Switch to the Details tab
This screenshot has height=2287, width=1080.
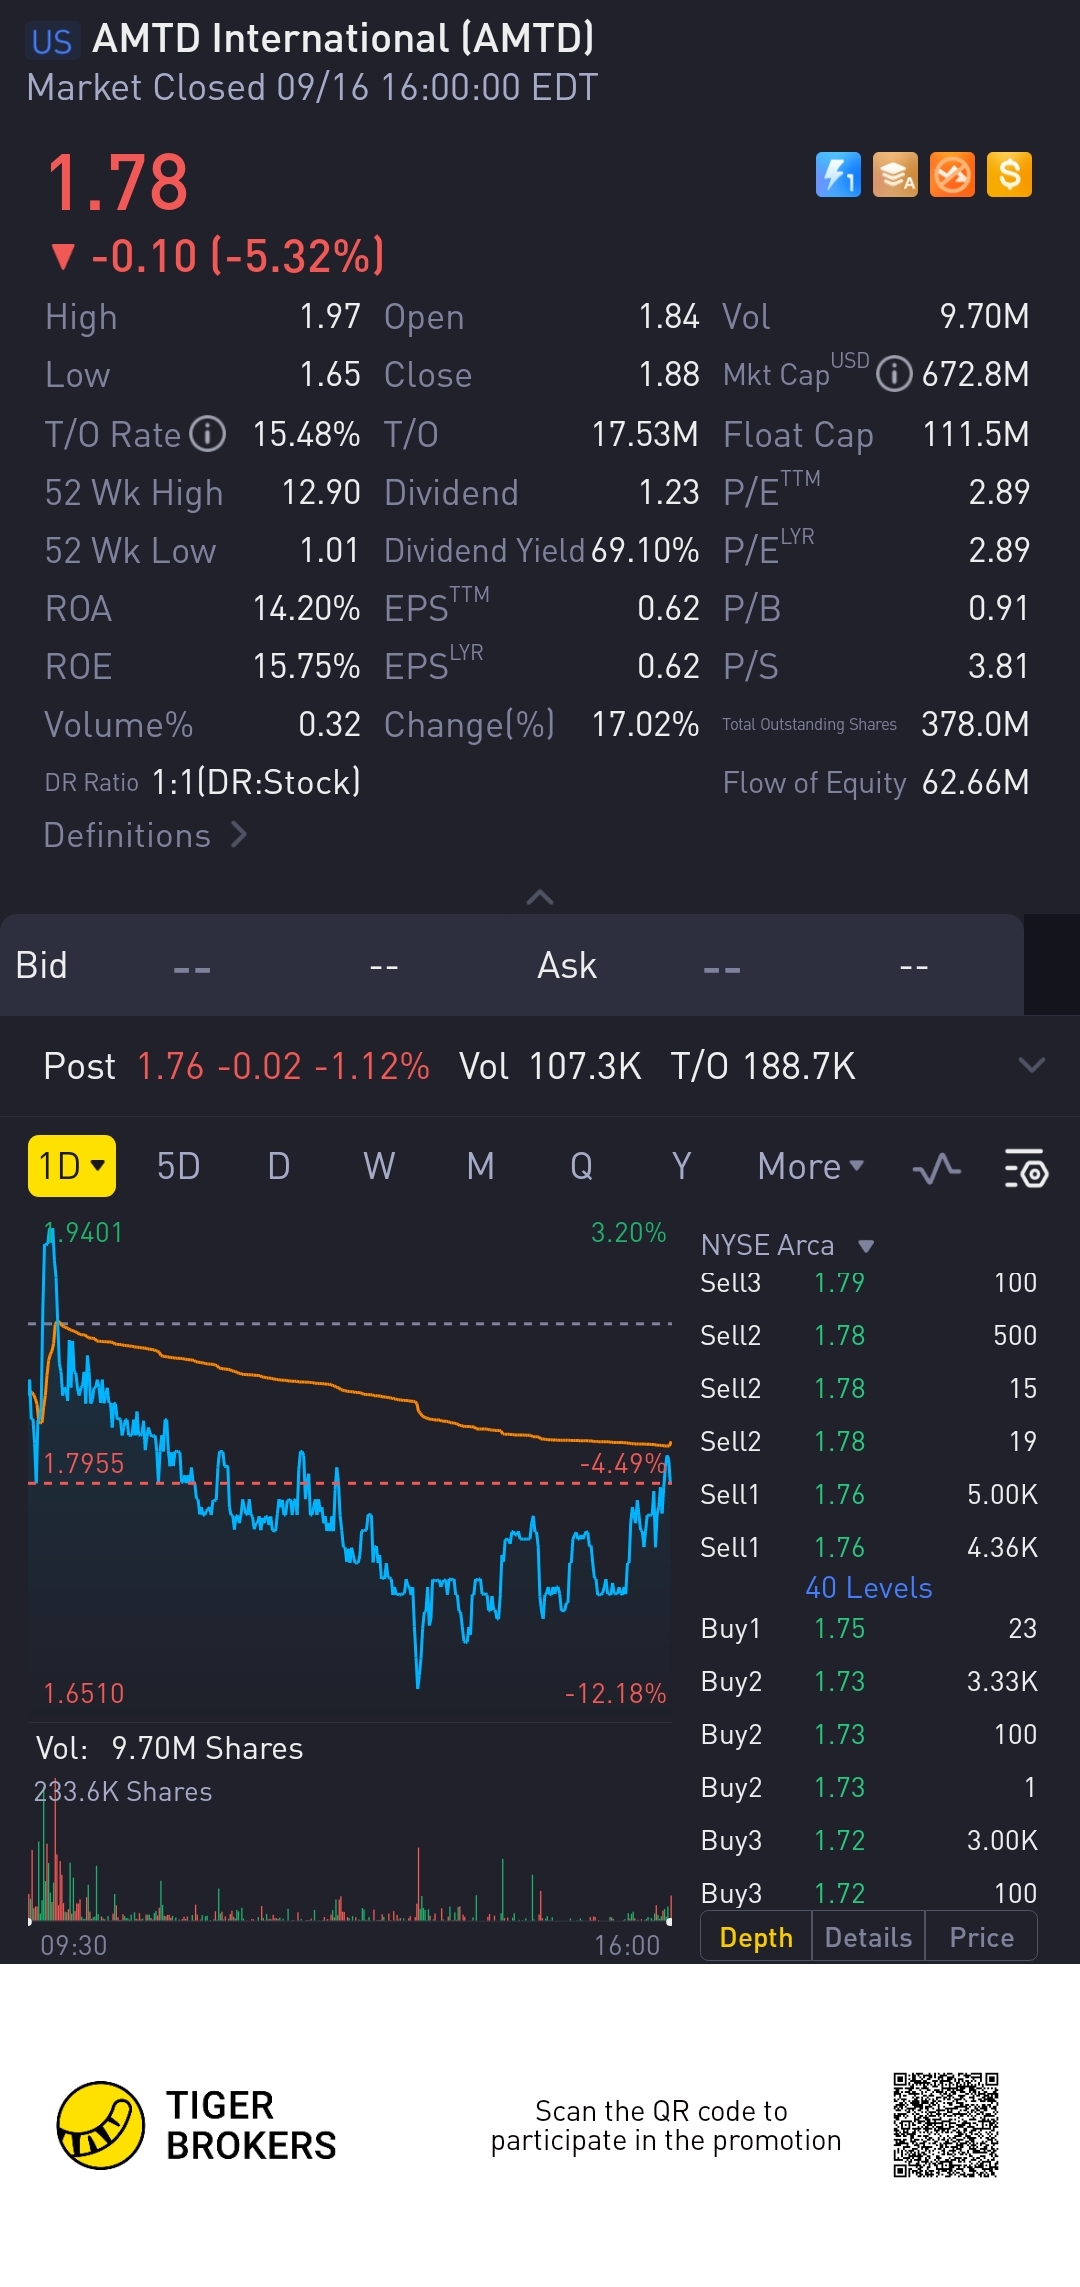pyautogui.click(x=868, y=1937)
